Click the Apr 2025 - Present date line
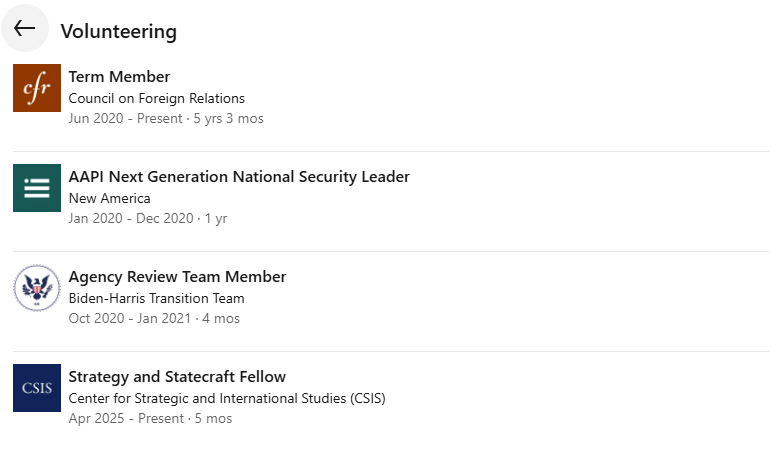This screenshot has height=452, width=784. [150, 418]
